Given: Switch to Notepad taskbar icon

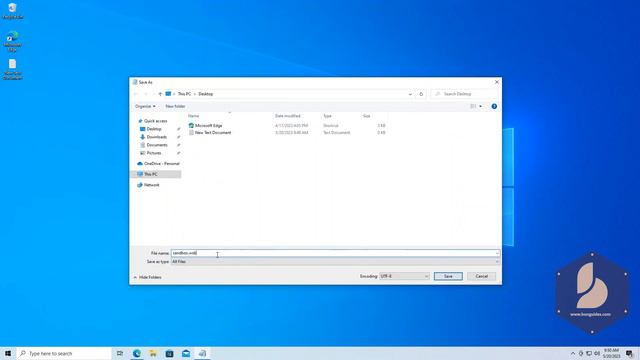Looking at the screenshot, I should tap(202, 353).
